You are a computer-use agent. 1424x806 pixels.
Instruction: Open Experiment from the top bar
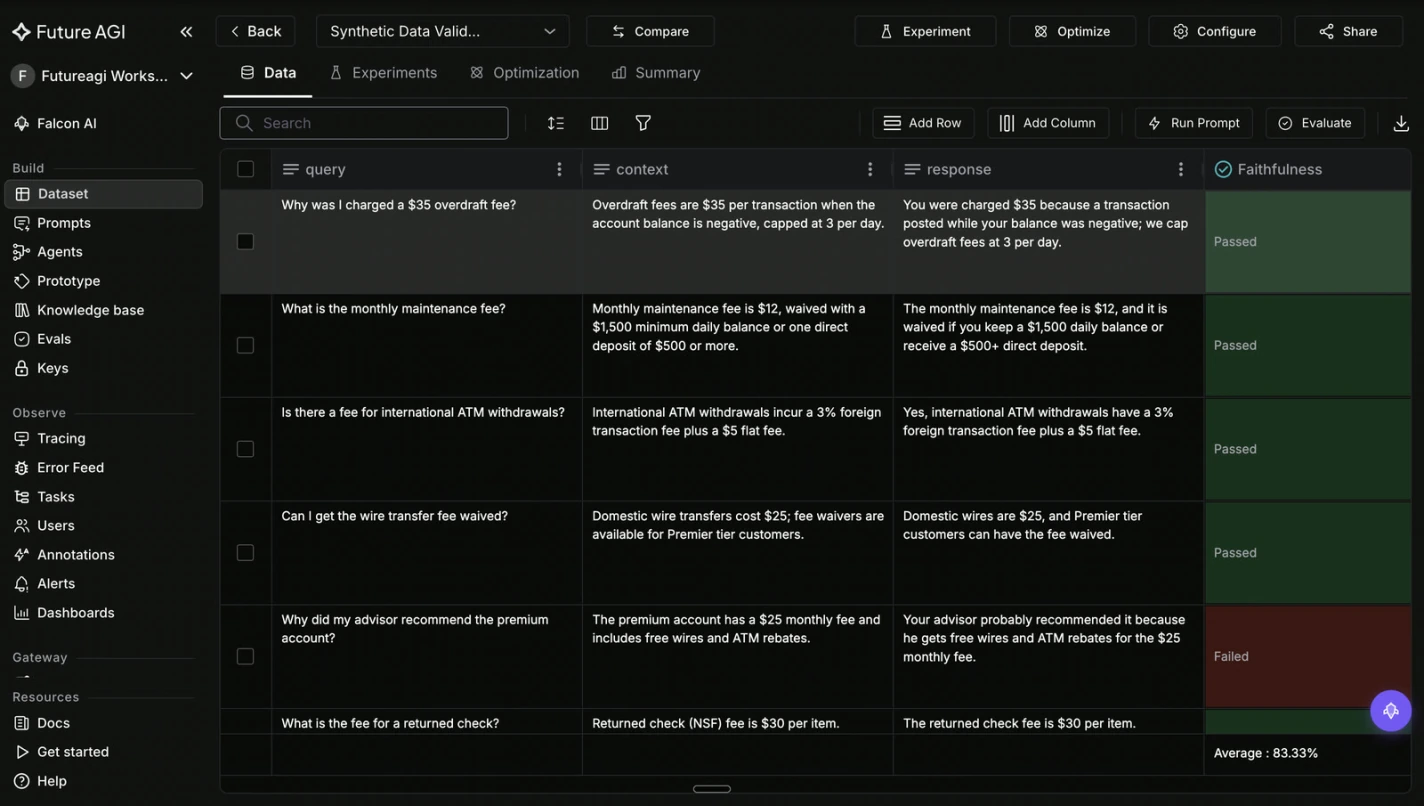pos(925,31)
